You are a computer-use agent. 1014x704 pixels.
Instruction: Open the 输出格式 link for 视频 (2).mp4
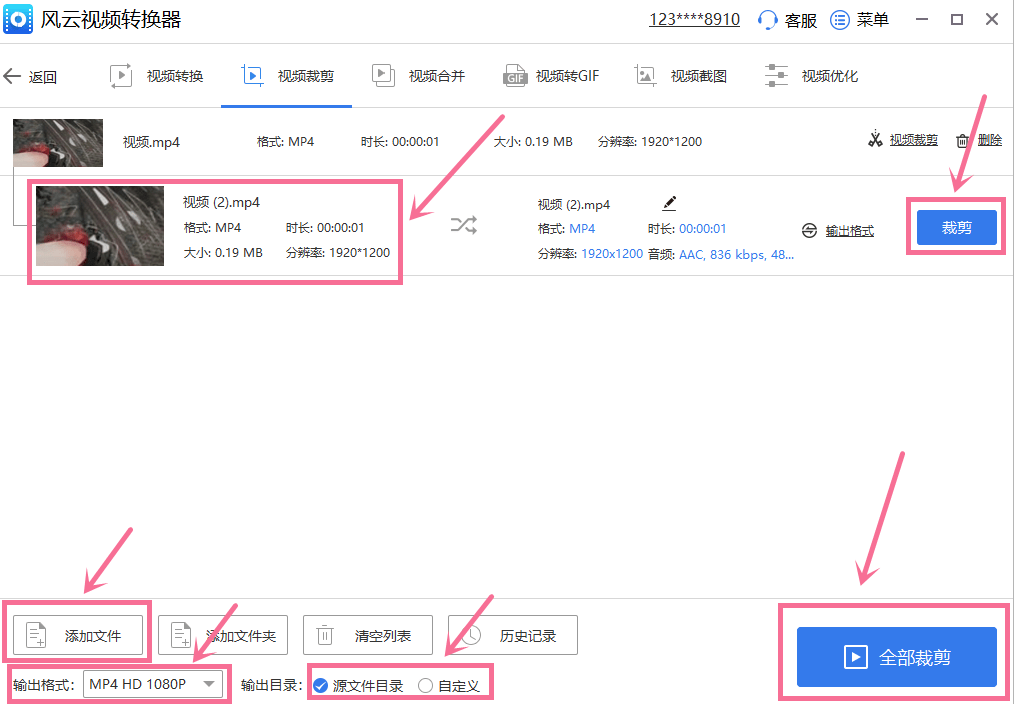(x=850, y=230)
